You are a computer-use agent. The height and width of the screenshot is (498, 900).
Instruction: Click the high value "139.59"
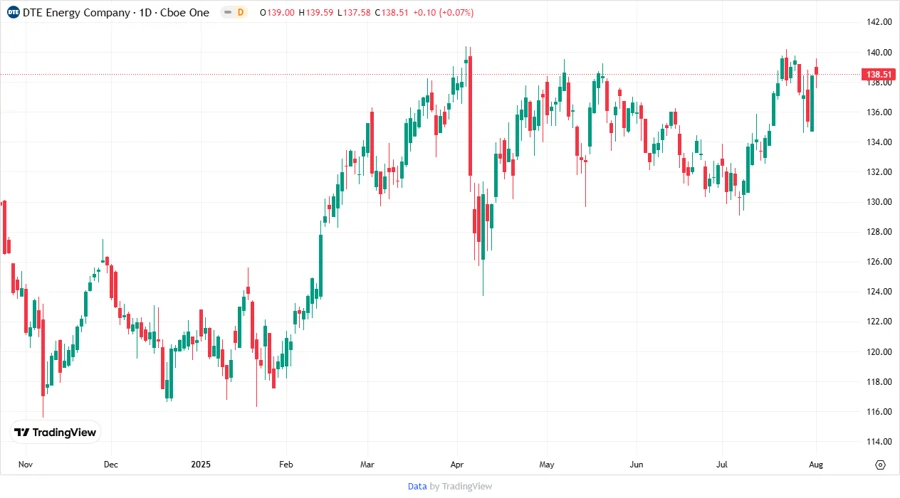pyautogui.click(x=320, y=13)
